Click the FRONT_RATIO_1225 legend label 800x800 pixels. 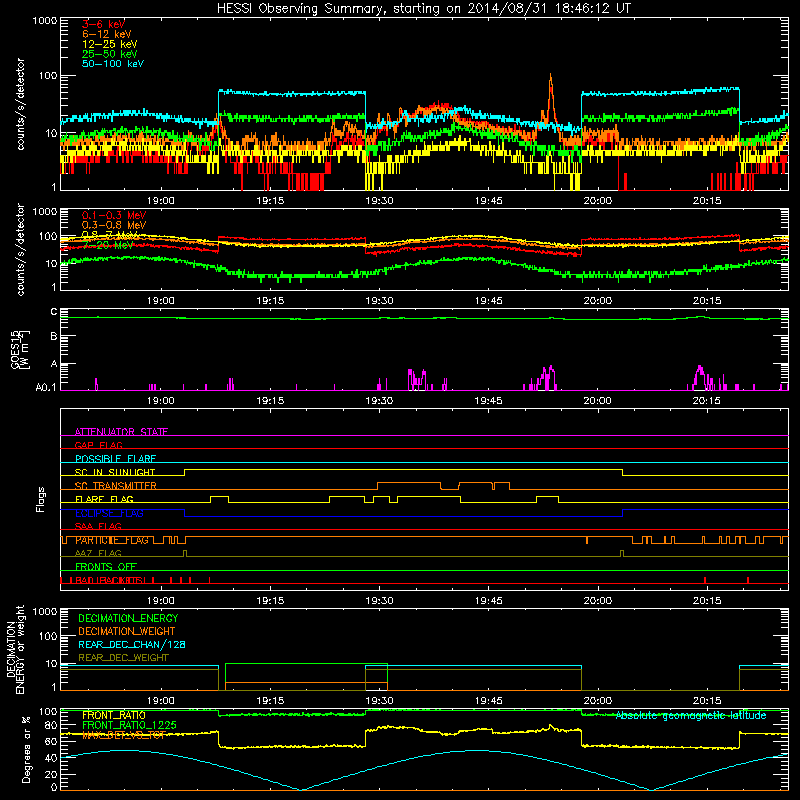pyautogui.click(x=129, y=725)
